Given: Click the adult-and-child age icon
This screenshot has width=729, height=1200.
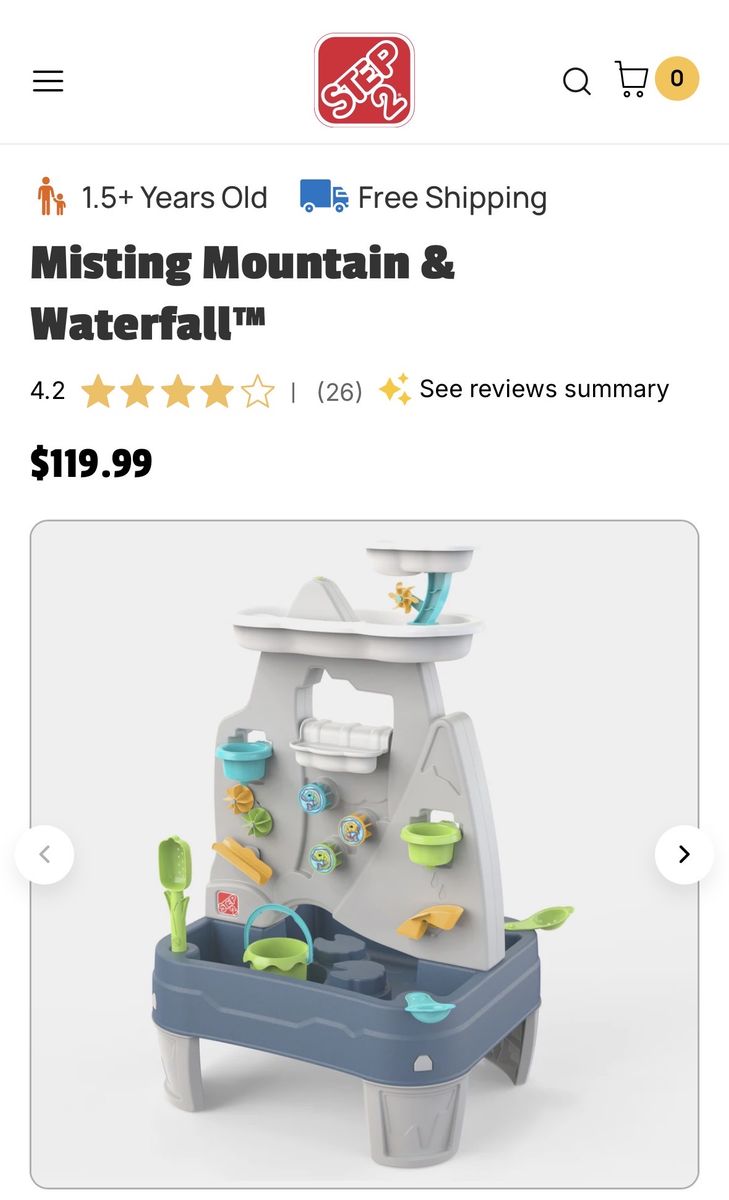Looking at the screenshot, I should pyautogui.click(x=52, y=197).
